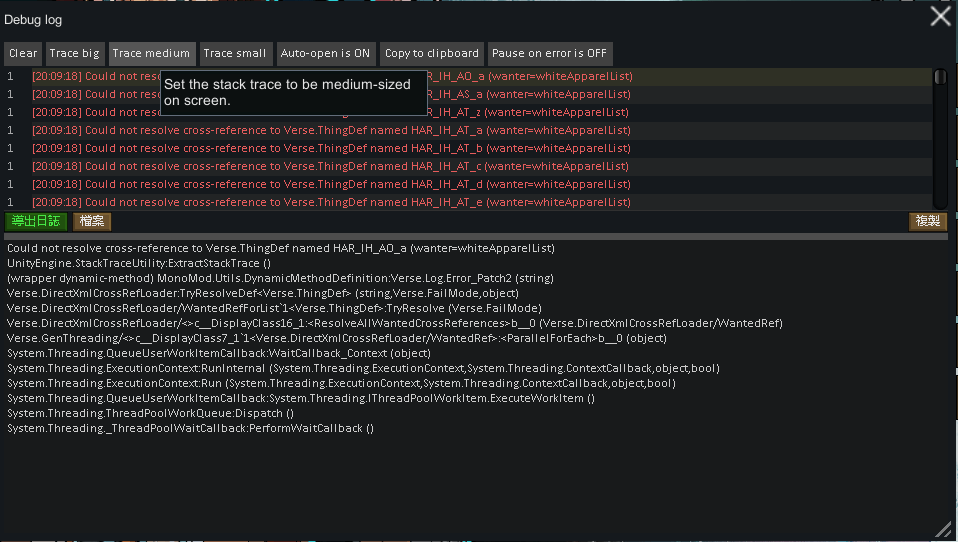Choose Trace small stack trace size
This screenshot has width=958, height=542.
point(235,54)
